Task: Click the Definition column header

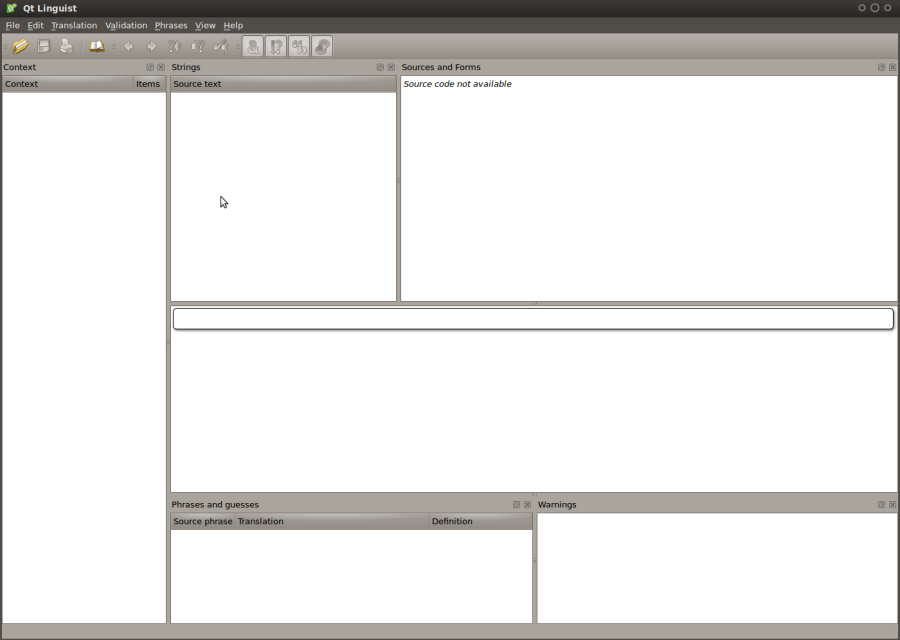Action: click(x=452, y=521)
